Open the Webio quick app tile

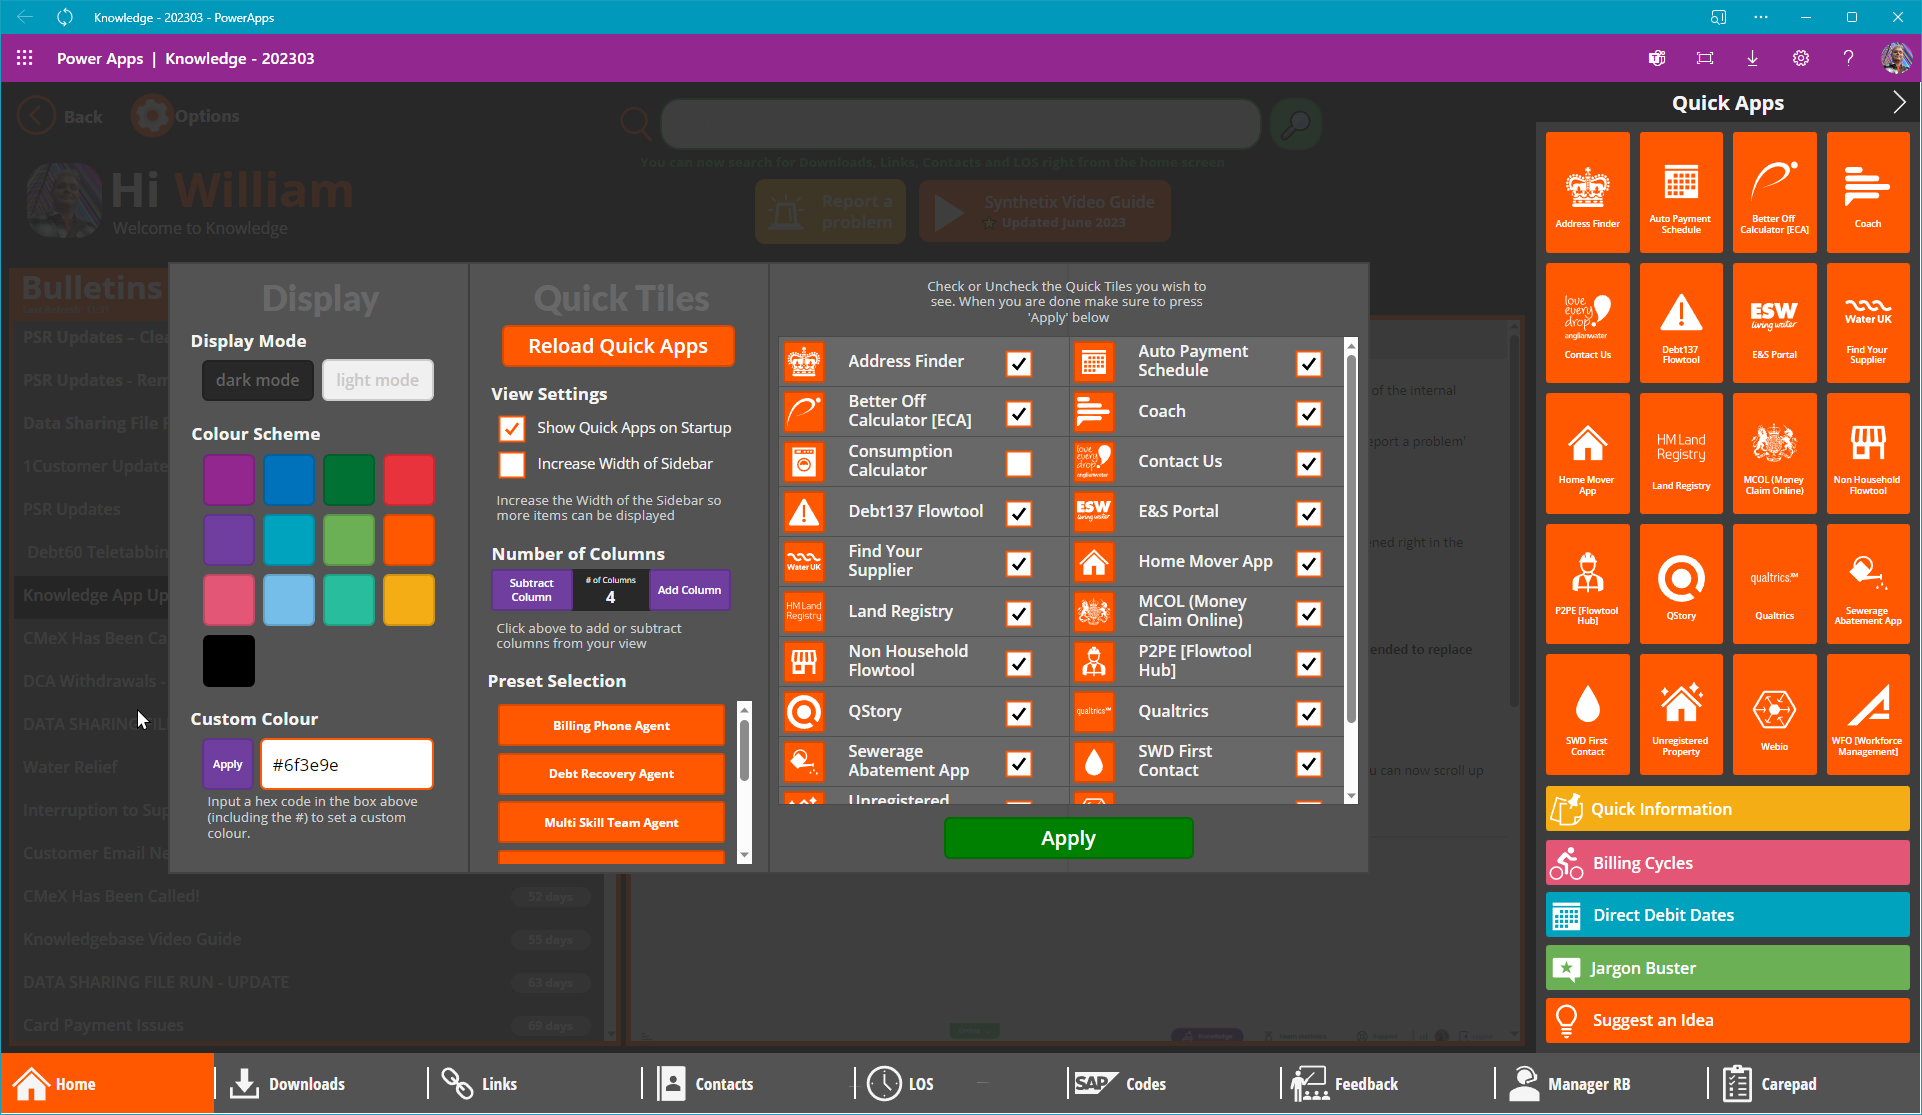(1774, 714)
